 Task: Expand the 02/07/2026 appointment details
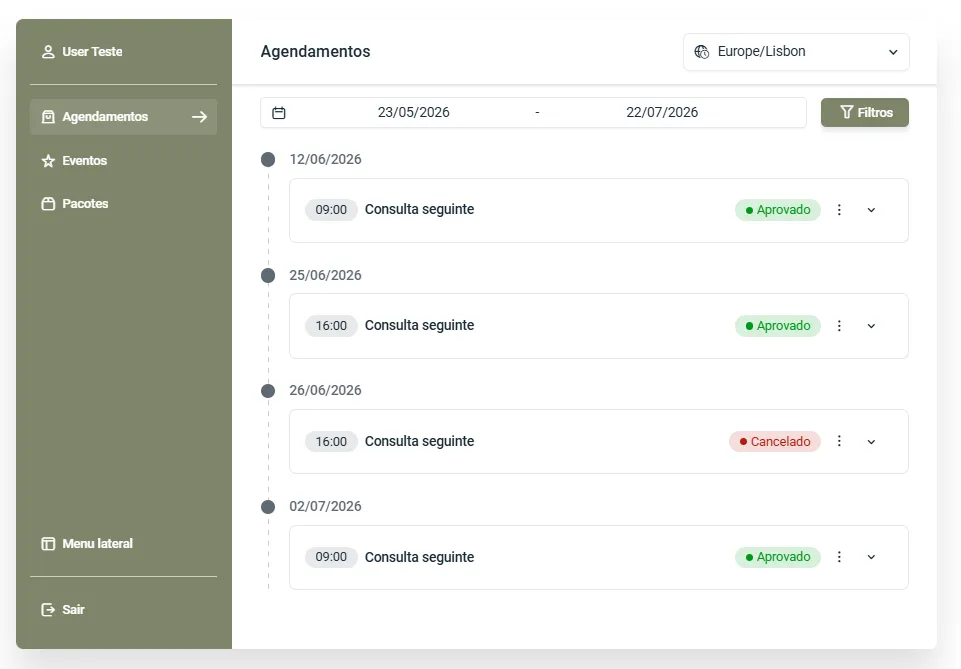click(x=871, y=557)
